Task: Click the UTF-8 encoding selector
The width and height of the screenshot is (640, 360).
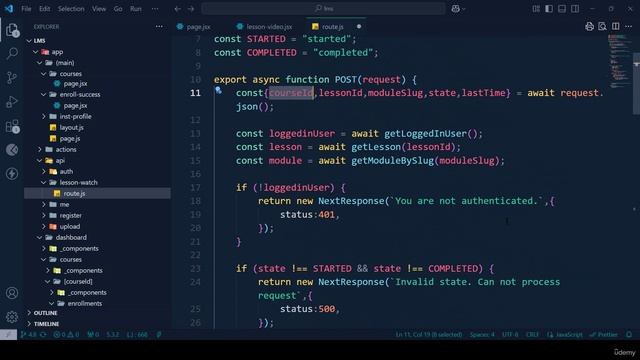Action: (510, 334)
